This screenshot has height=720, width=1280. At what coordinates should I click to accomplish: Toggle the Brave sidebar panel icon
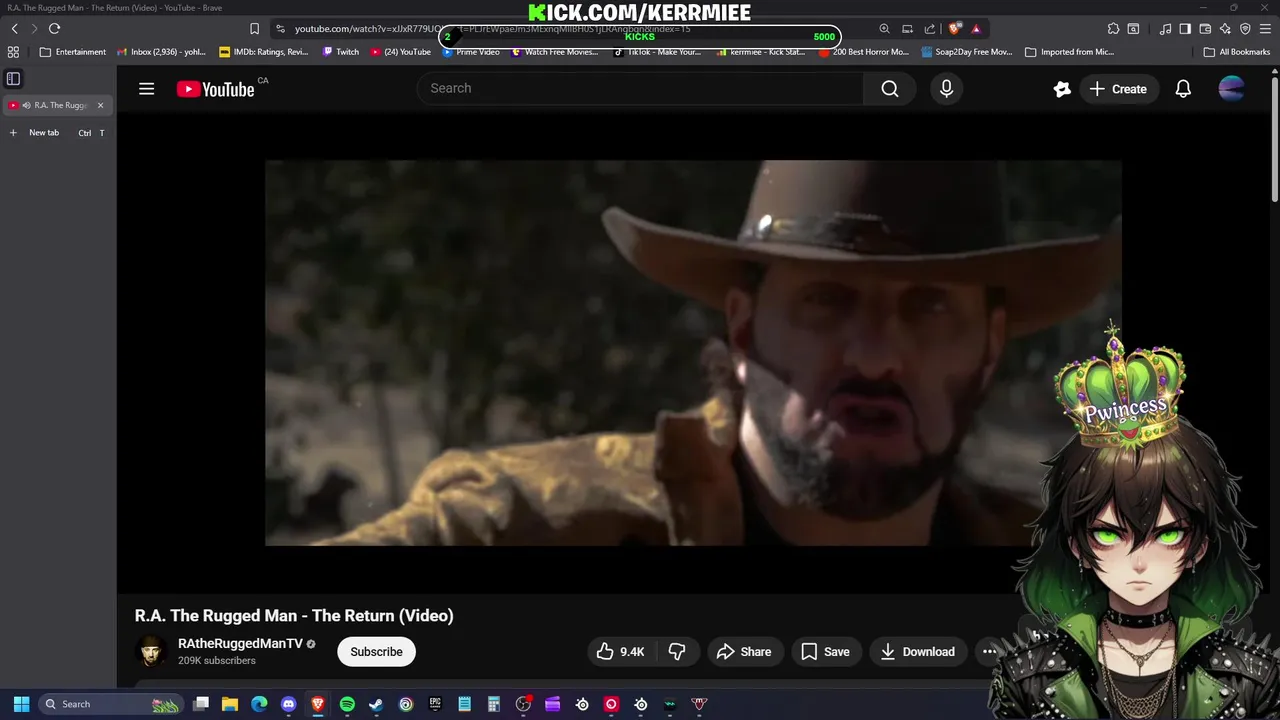click(1185, 29)
